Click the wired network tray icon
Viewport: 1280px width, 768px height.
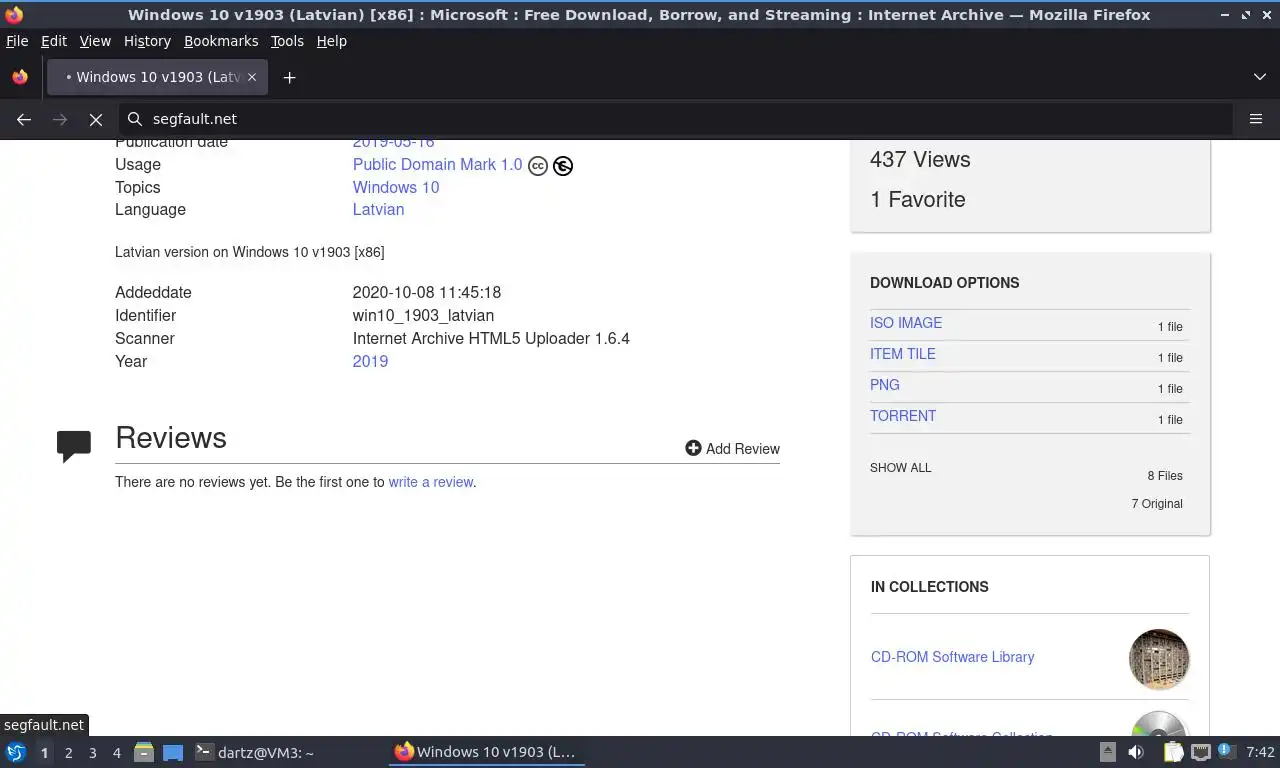pos(1201,752)
